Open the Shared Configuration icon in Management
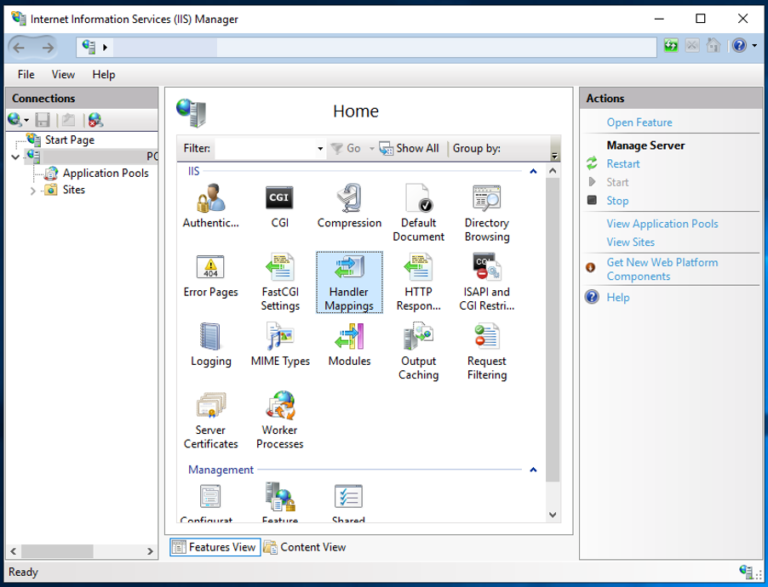This screenshot has height=587, width=768. tap(348, 503)
